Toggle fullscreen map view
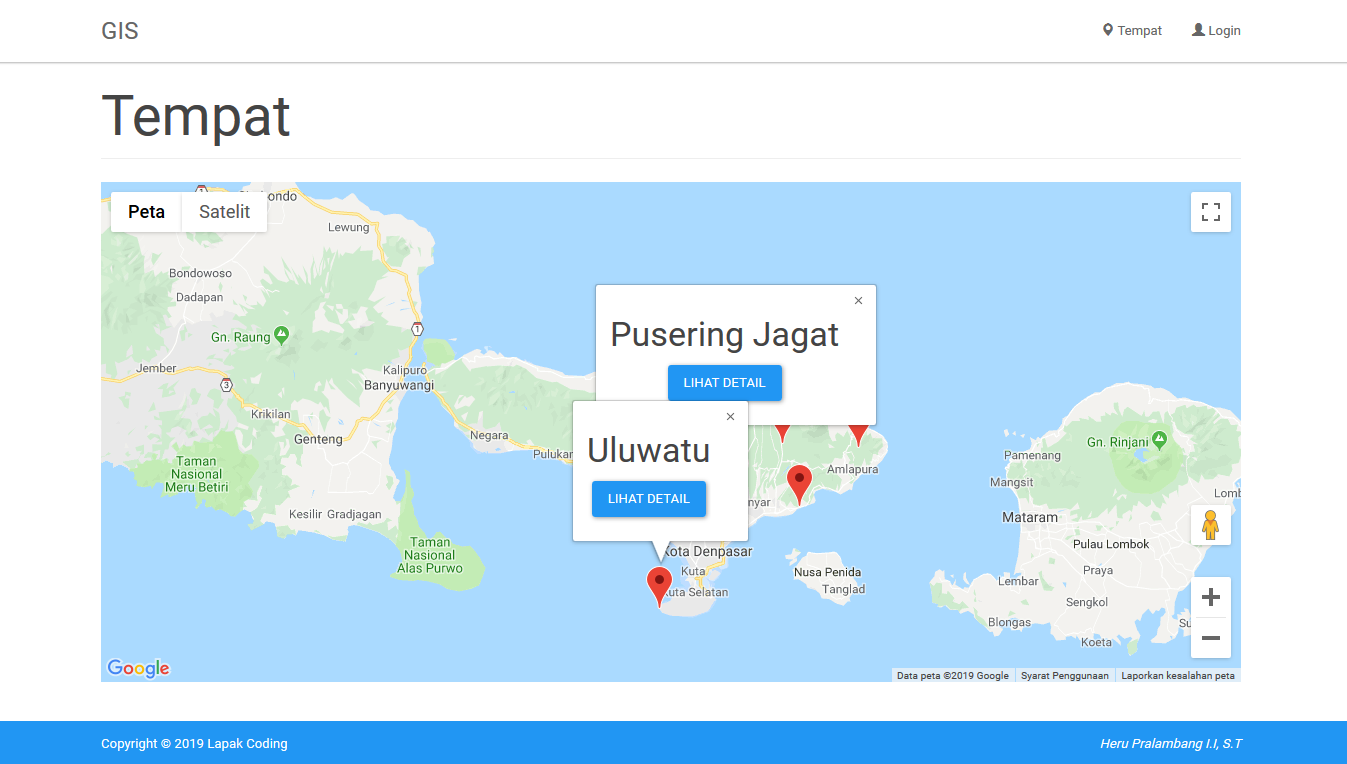 [x=1210, y=212]
